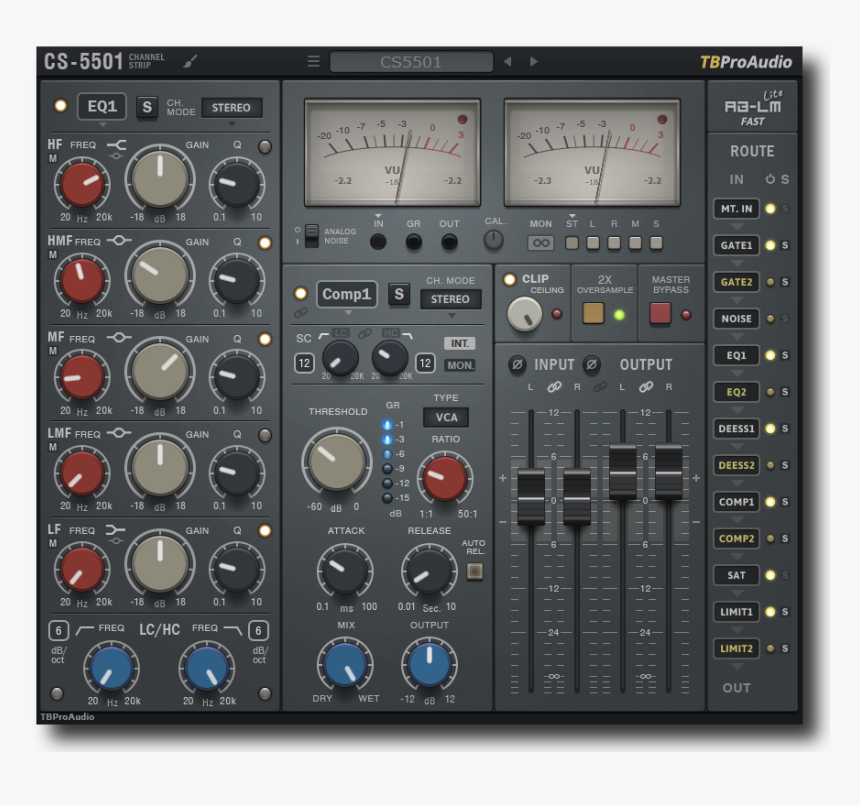Click the route power icon
860x805 pixels.
[x=770, y=179]
